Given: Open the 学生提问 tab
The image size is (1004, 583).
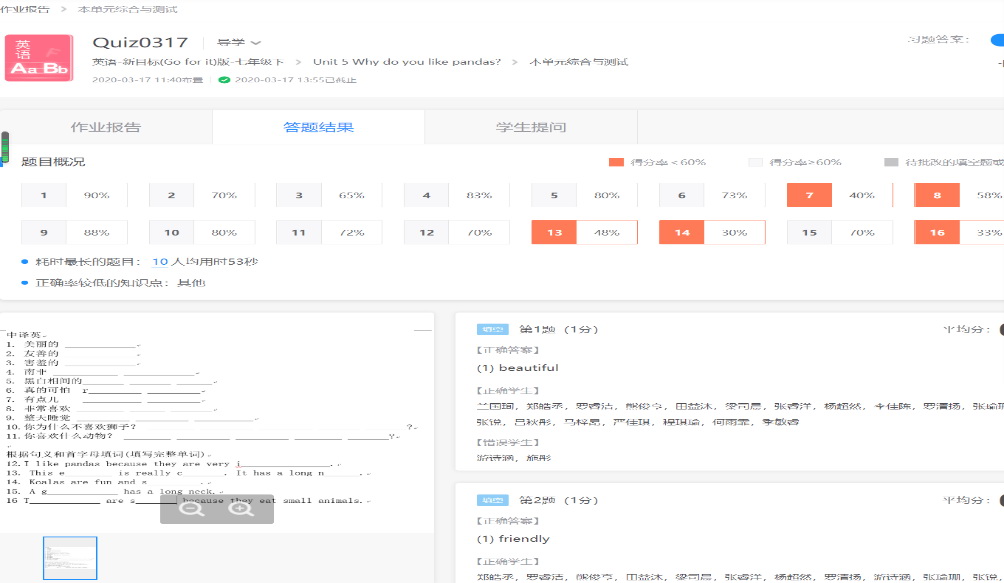Looking at the screenshot, I should (531, 127).
